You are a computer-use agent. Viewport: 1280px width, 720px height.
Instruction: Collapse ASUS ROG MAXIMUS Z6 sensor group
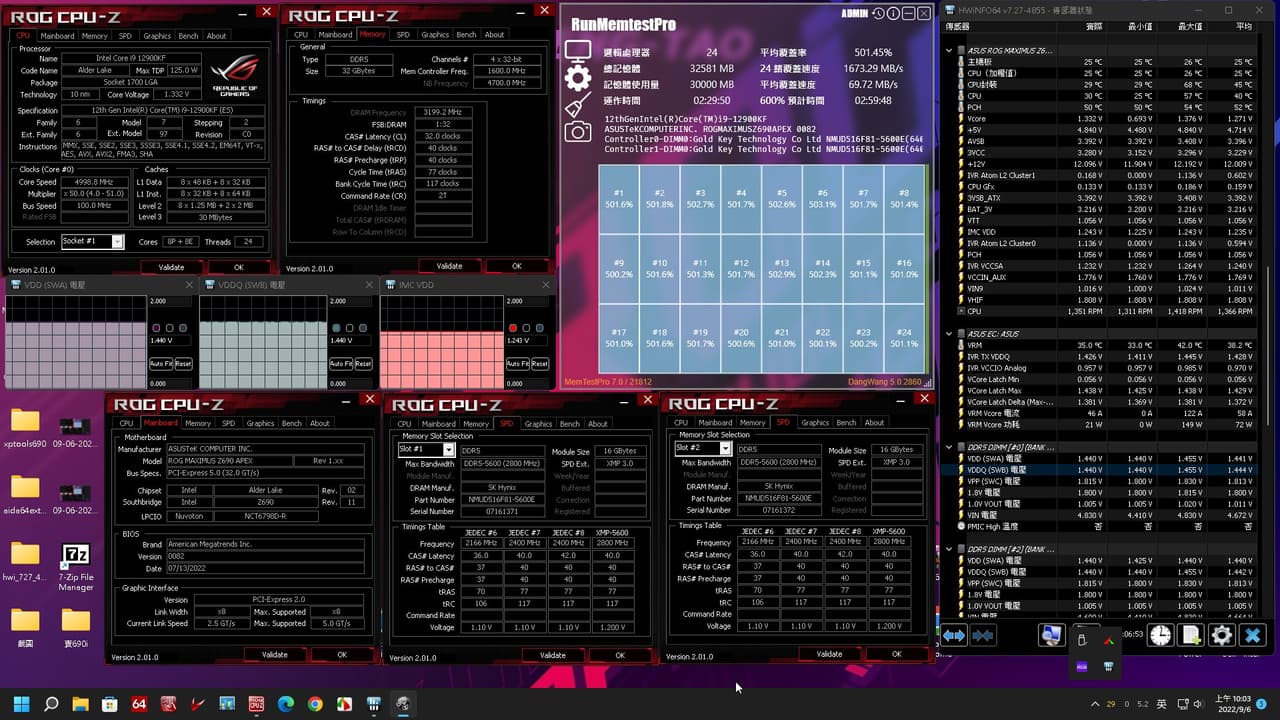click(950, 50)
